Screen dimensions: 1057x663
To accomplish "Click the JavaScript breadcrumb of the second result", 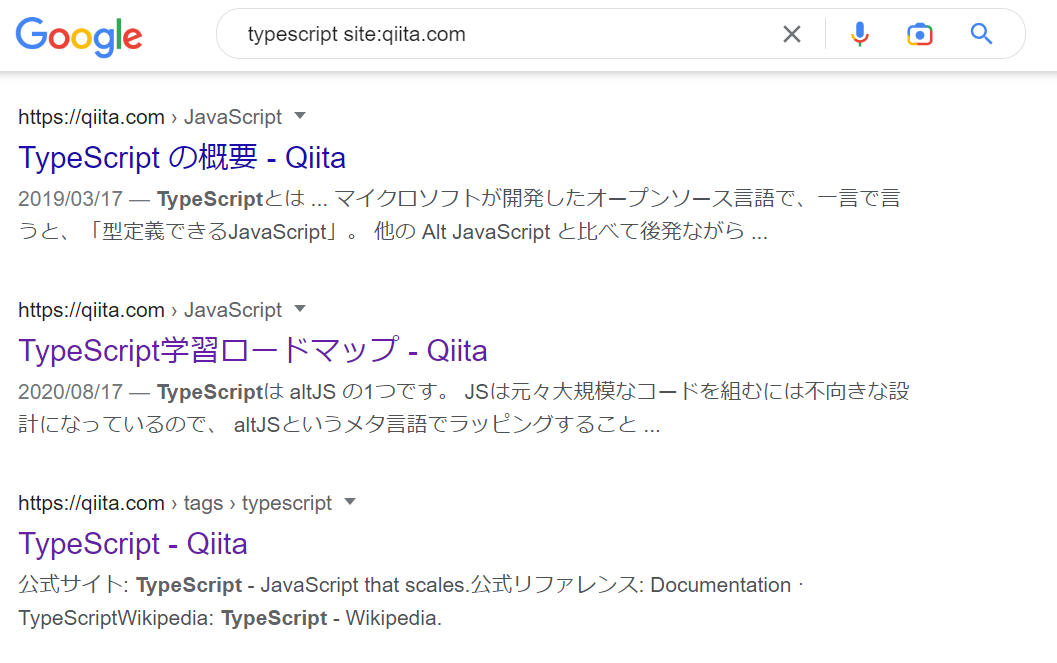I will pyautogui.click(x=233, y=310).
